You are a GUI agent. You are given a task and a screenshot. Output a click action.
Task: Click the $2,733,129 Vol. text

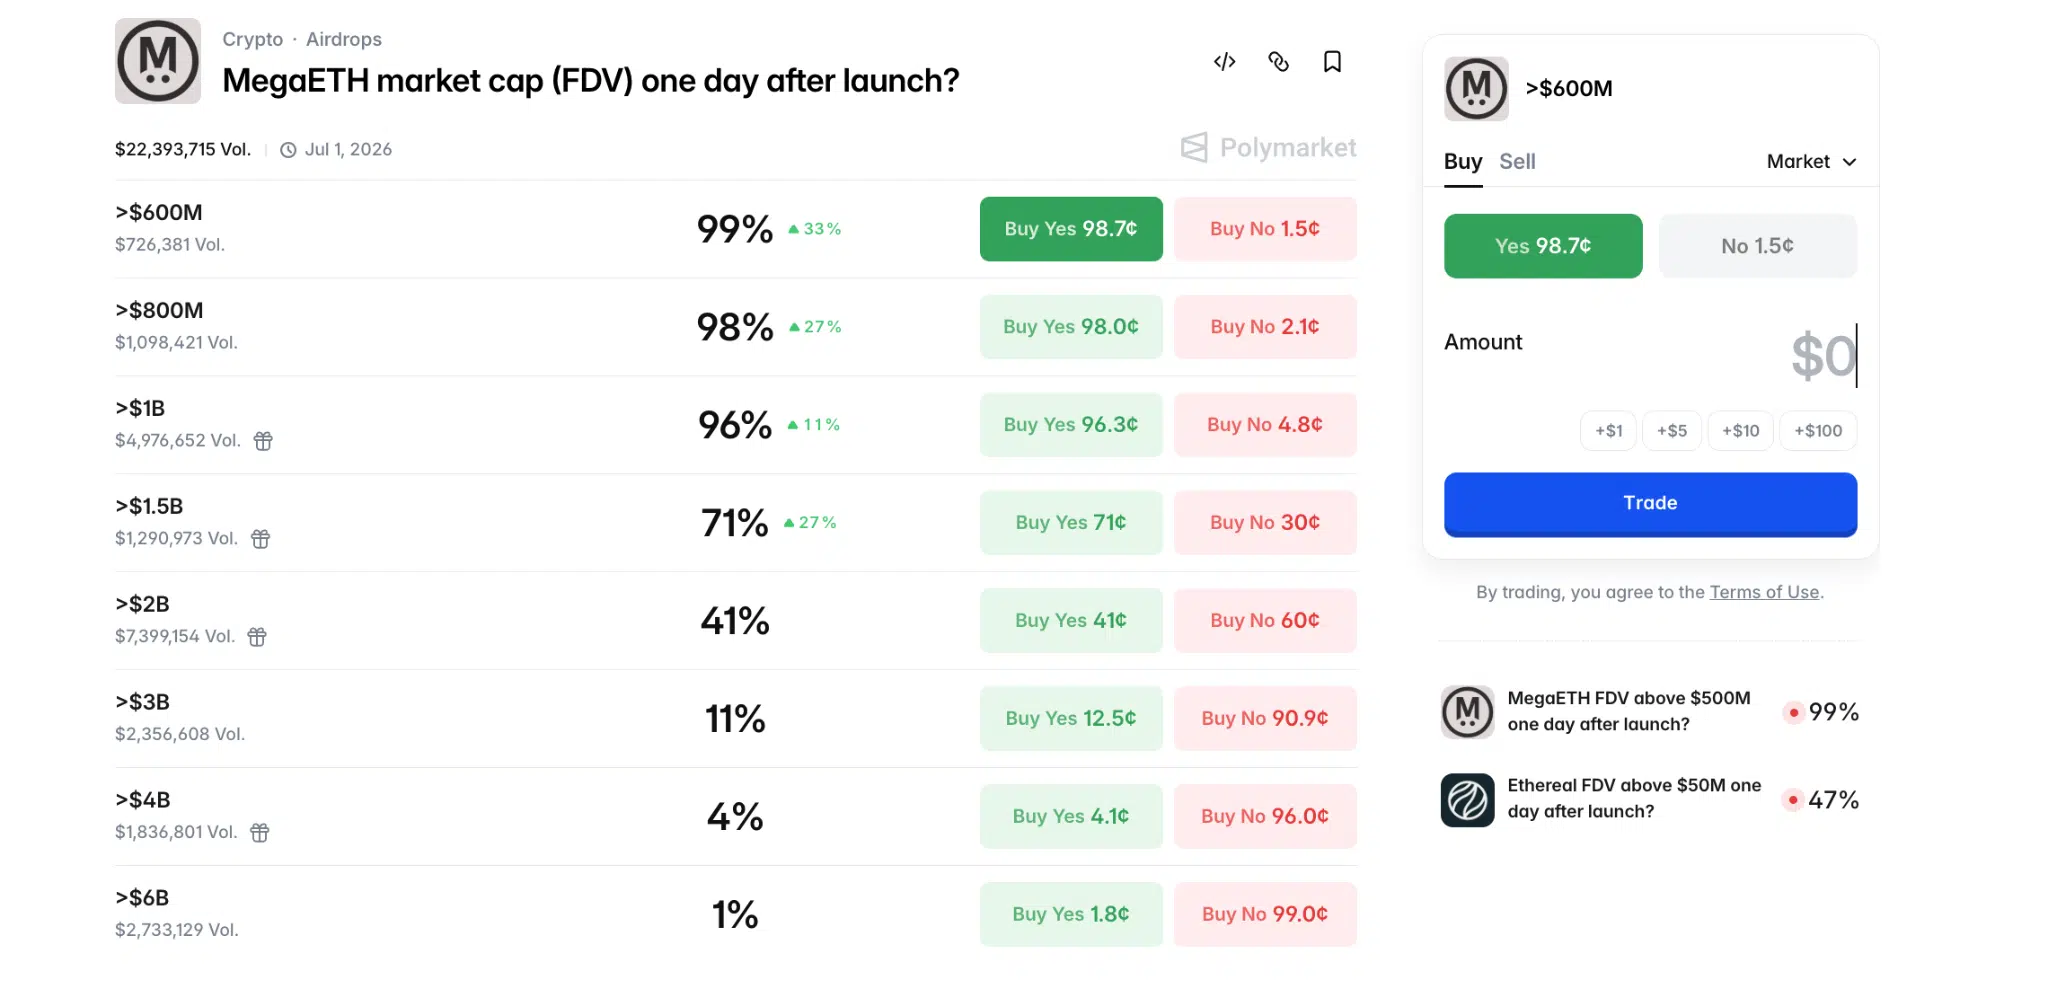tap(177, 930)
